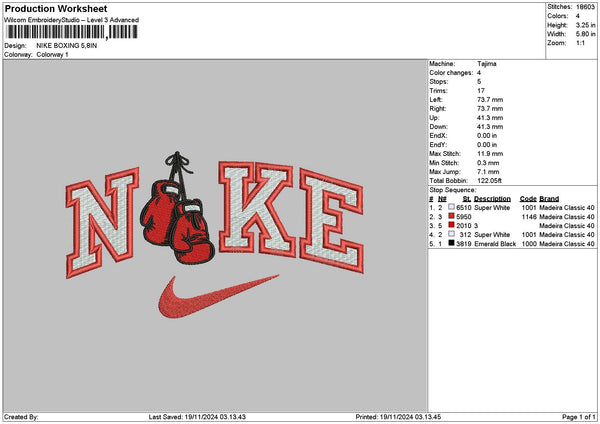Click the Zoom value '1:1'
Screen dimensions: 600x424
tap(580, 43)
